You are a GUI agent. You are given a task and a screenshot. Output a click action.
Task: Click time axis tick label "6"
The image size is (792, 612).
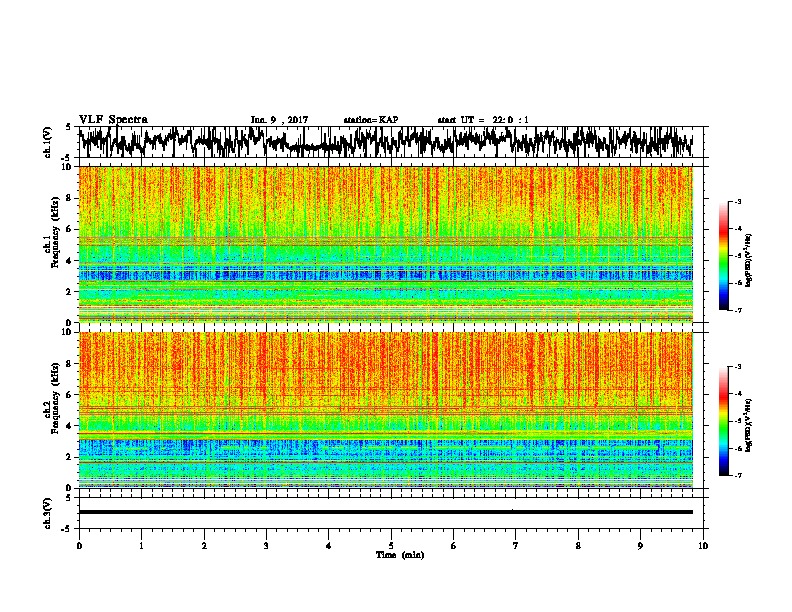pos(454,546)
